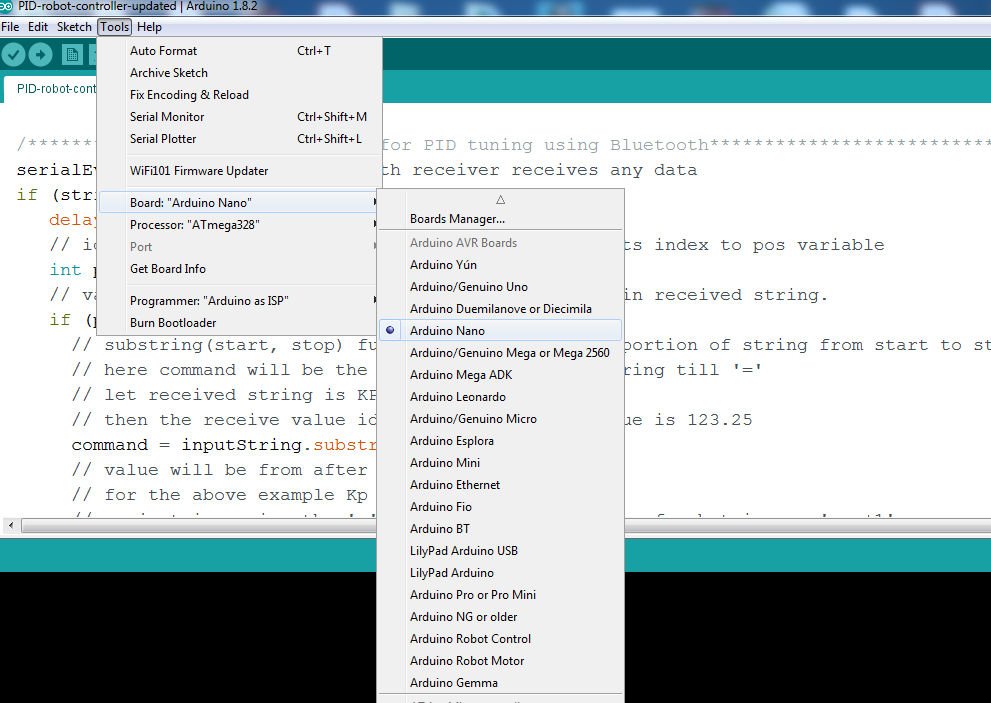
Task: Open the Serial Plotter
Action: click(x=239, y=139)
